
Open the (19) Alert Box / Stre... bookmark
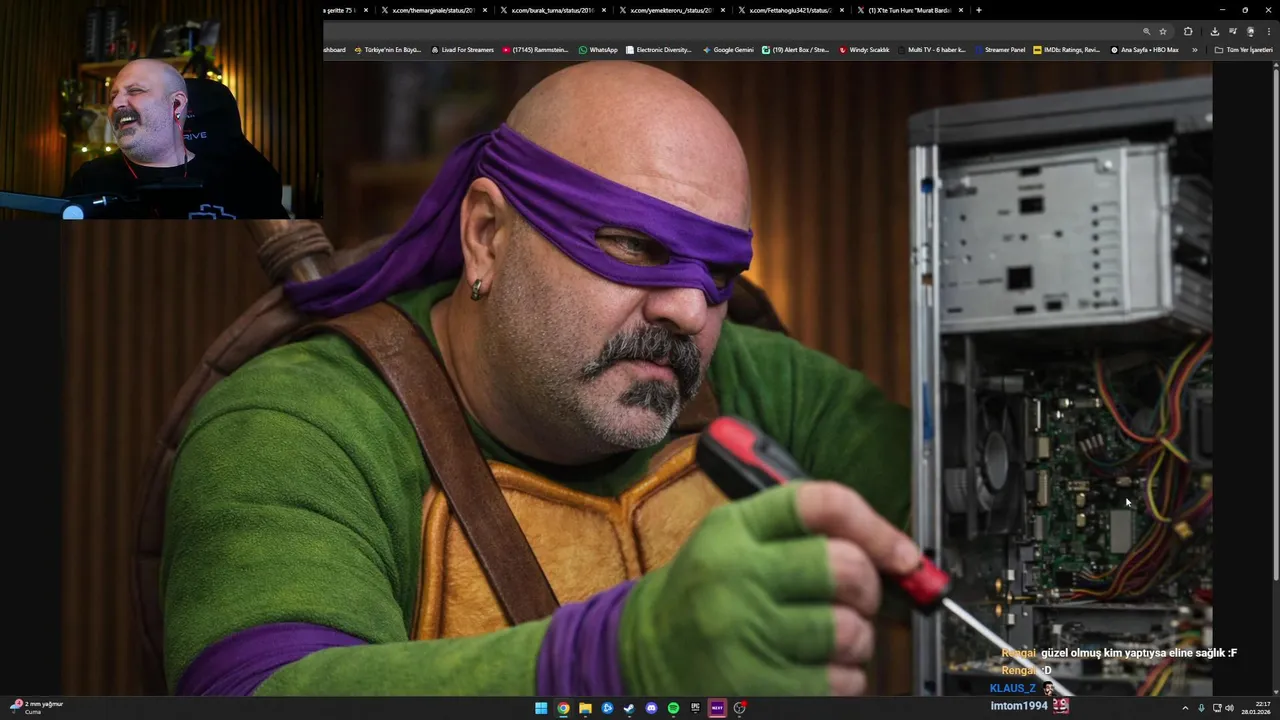(x=795, y=49)
